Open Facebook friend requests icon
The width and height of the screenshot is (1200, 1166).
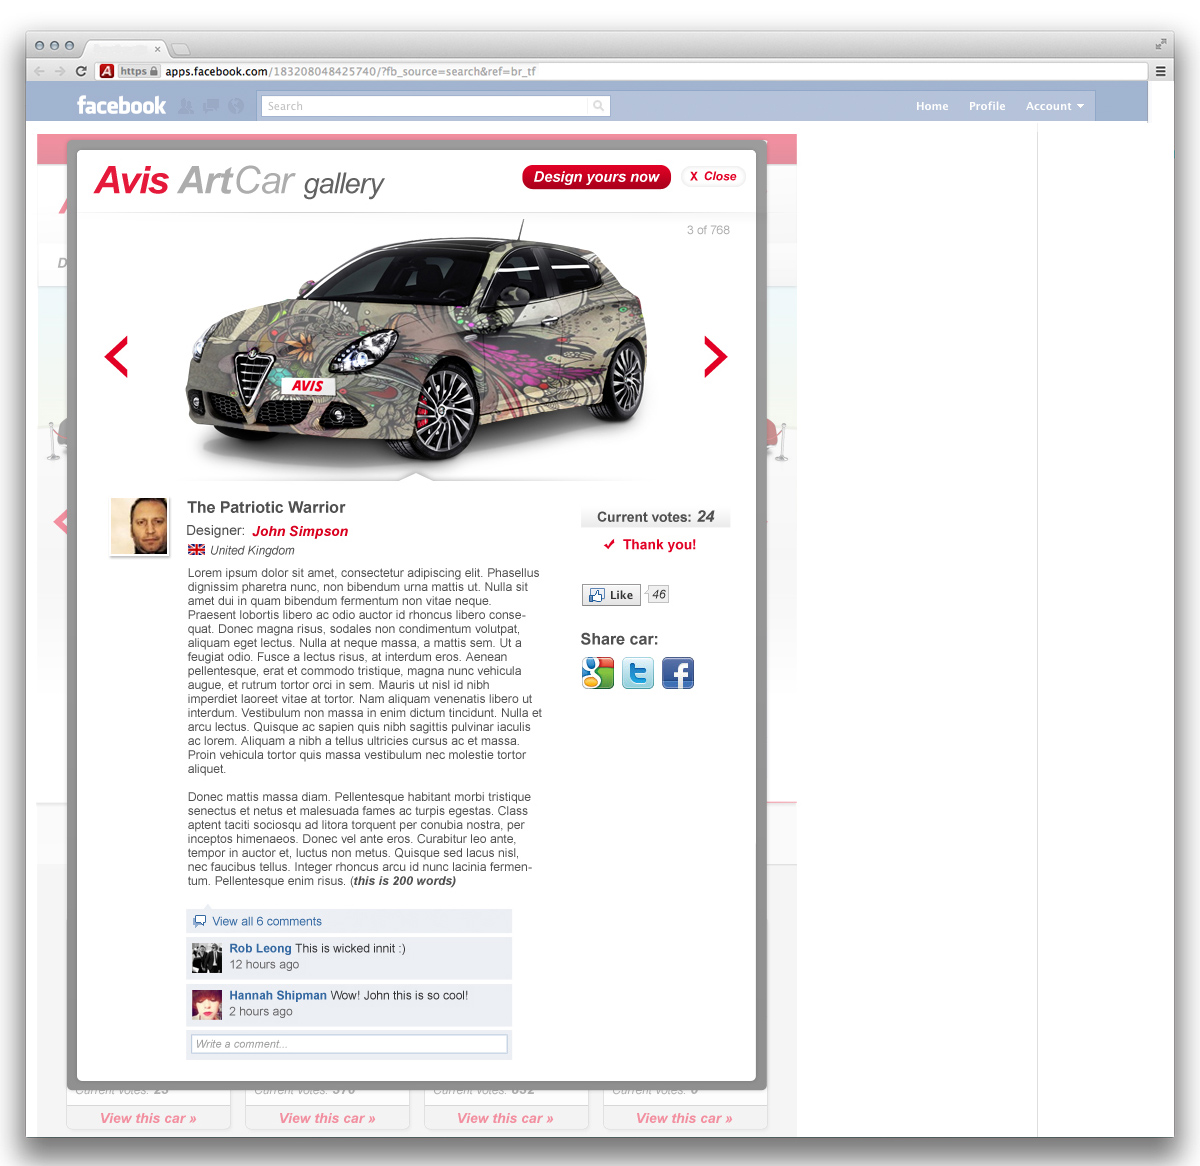pos(186,106)
